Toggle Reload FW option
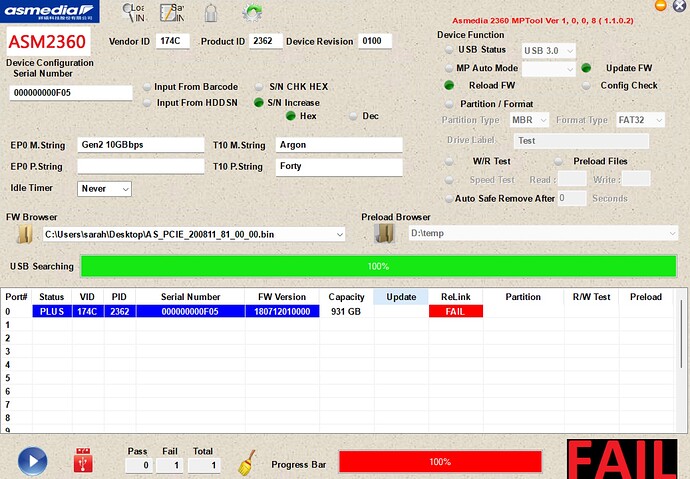The height and width of the screenshot is (479, 690). [449, 86]
